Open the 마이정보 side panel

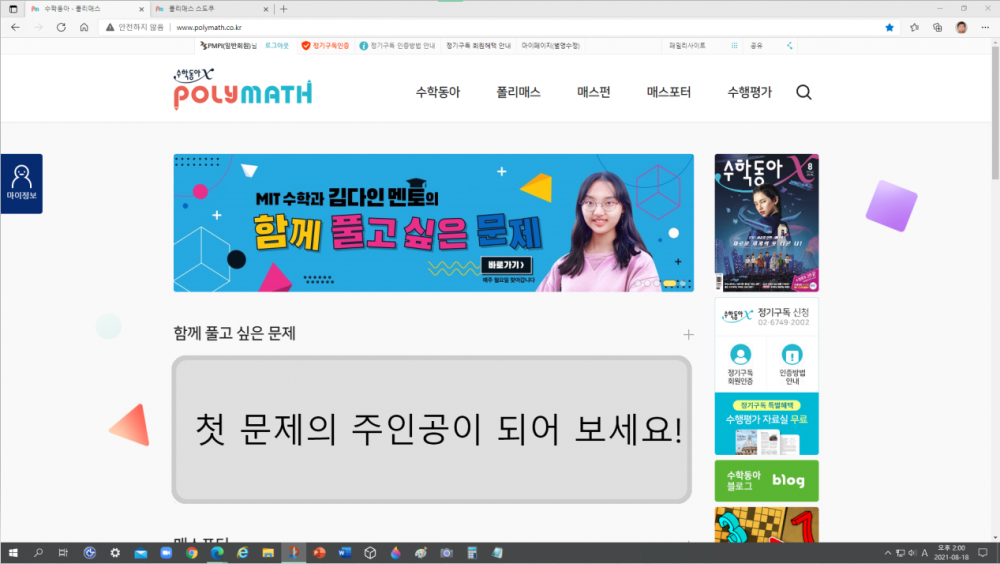(x=22, y=184)
